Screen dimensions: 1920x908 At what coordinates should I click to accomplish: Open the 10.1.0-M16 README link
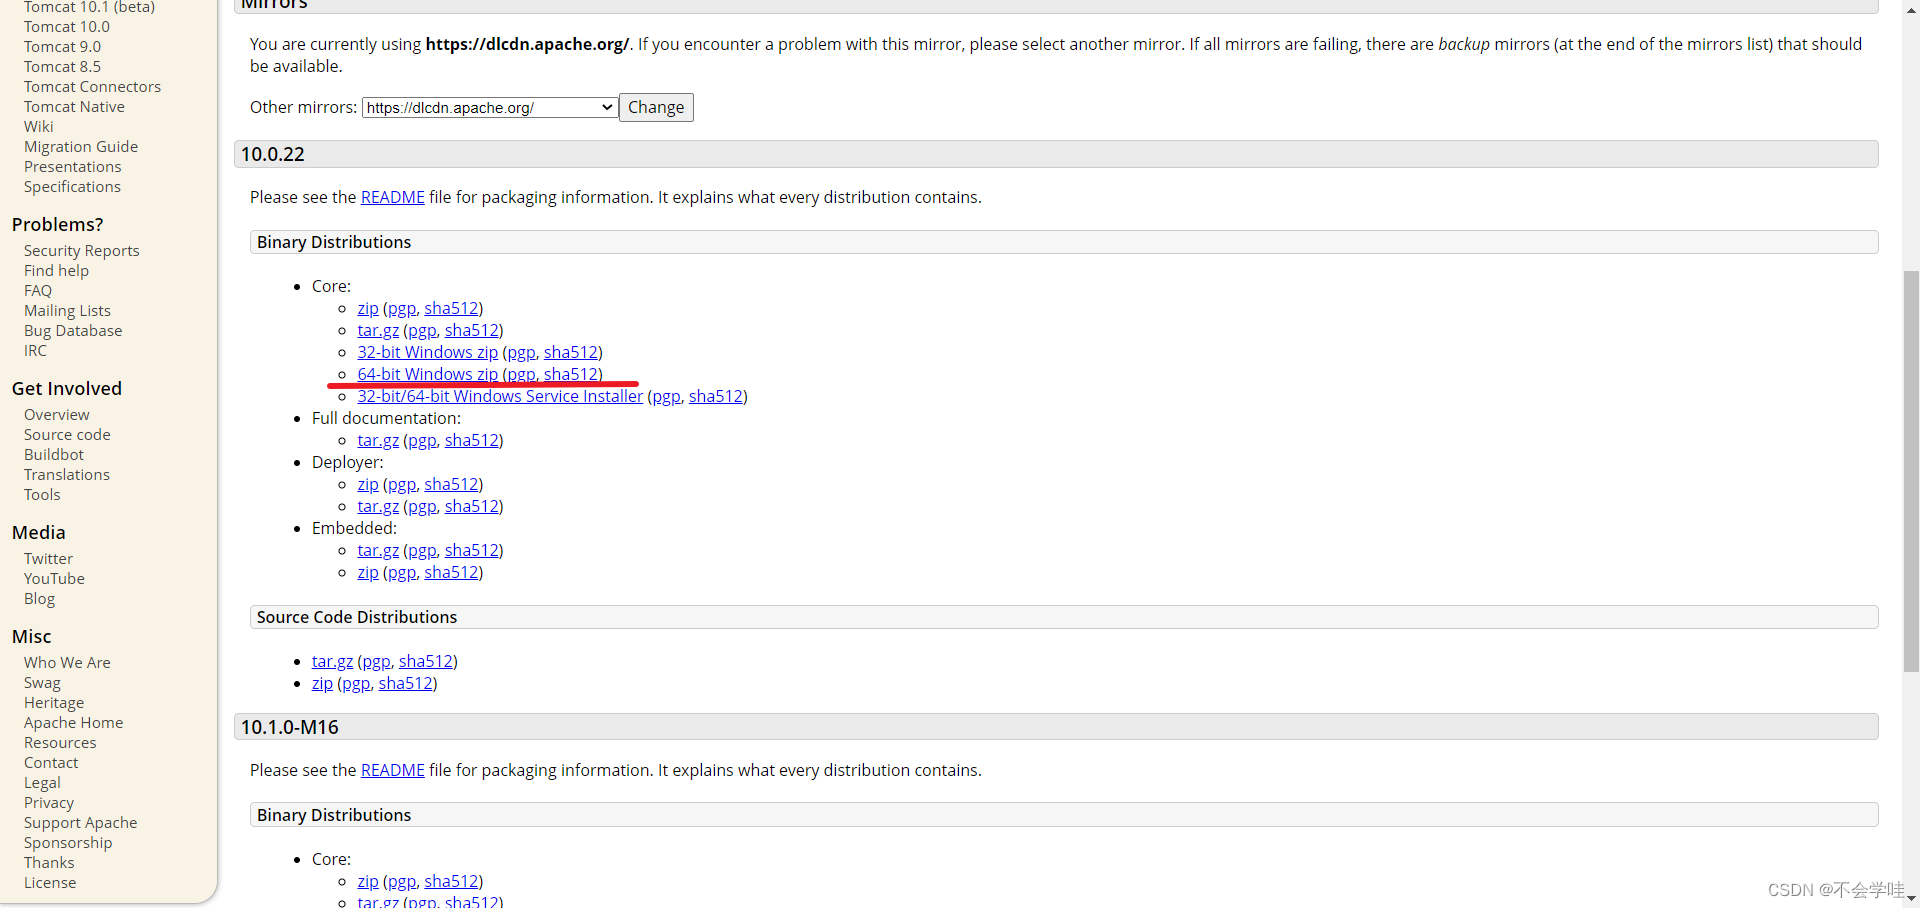pos(392,770)
